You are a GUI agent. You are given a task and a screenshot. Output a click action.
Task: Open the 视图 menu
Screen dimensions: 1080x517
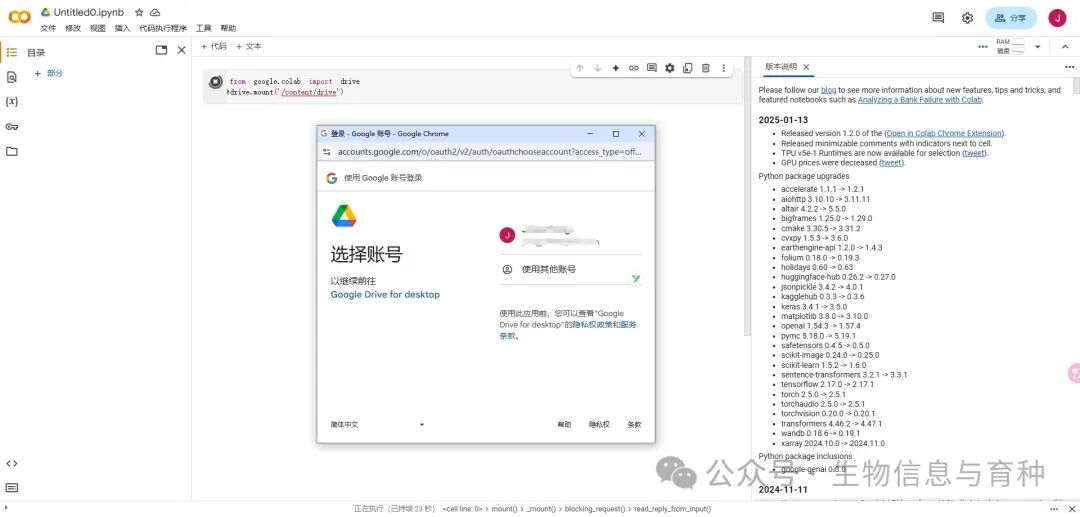(98, 28)
